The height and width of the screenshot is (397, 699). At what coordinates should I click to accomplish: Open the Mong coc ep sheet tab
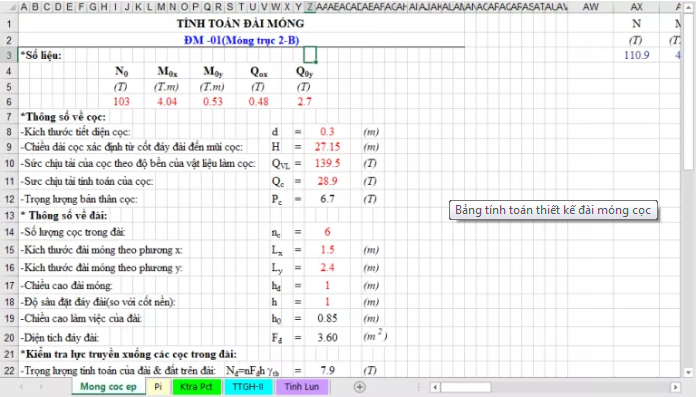[108, 387]
